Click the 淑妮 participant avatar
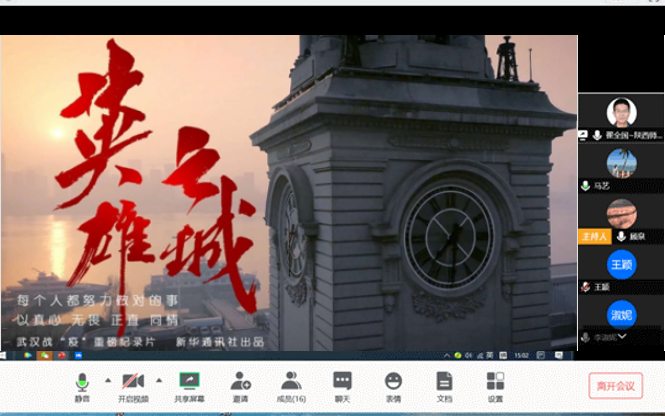The image size is (665, 416). pyautogui.click(x=621, y=314)
